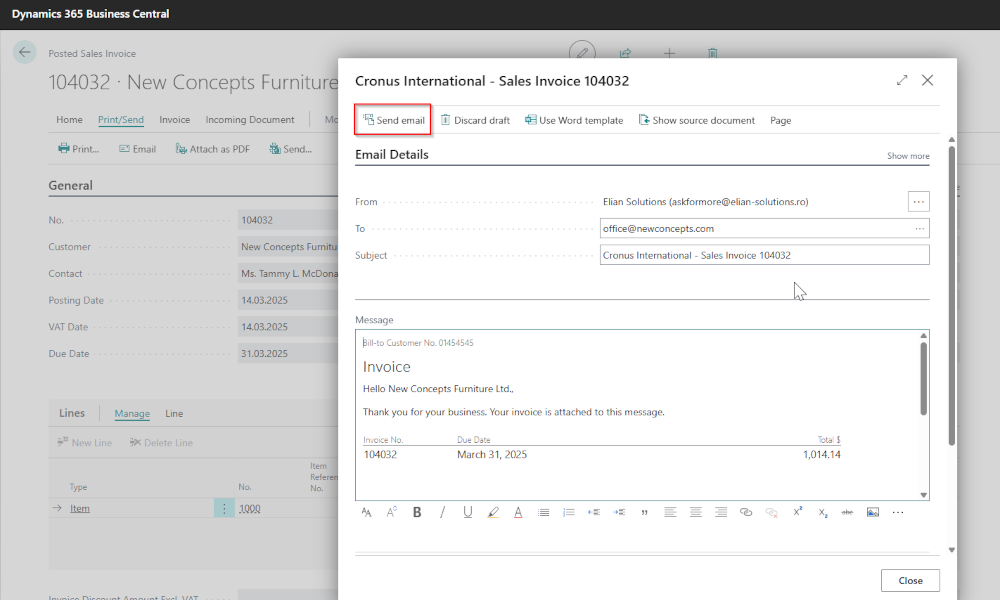This screenshot has height=600, width=1000.
Task: Toggle italic formatting
Action: 442,512
